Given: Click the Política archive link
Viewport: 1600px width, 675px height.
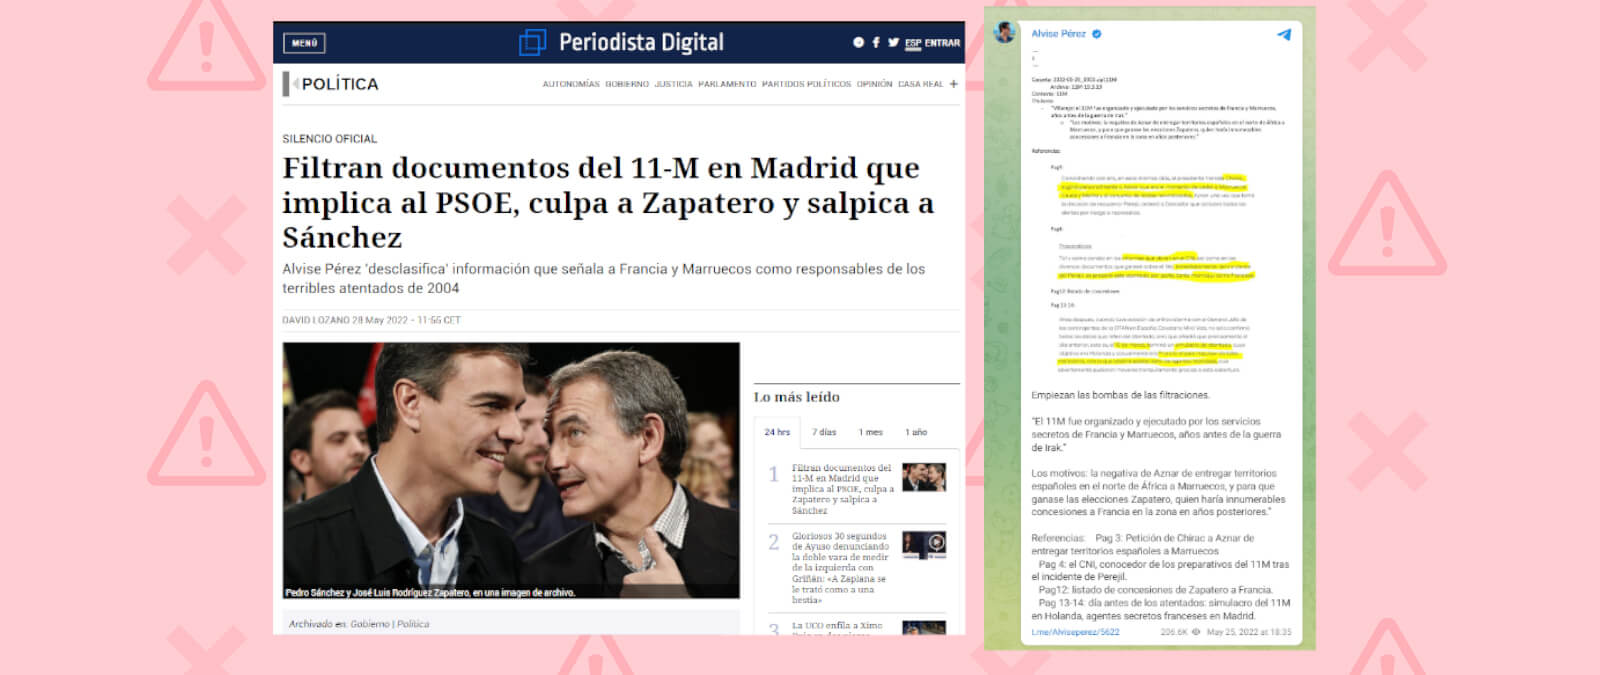Looking at the screenshot, I should click(413, 624).
